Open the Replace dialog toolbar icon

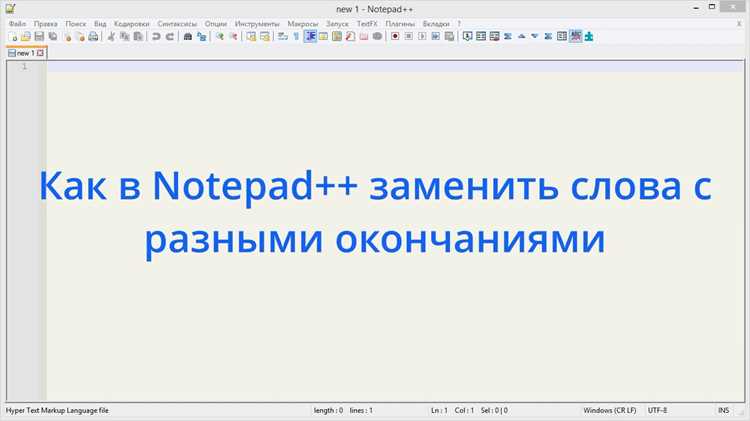[201, 36]
